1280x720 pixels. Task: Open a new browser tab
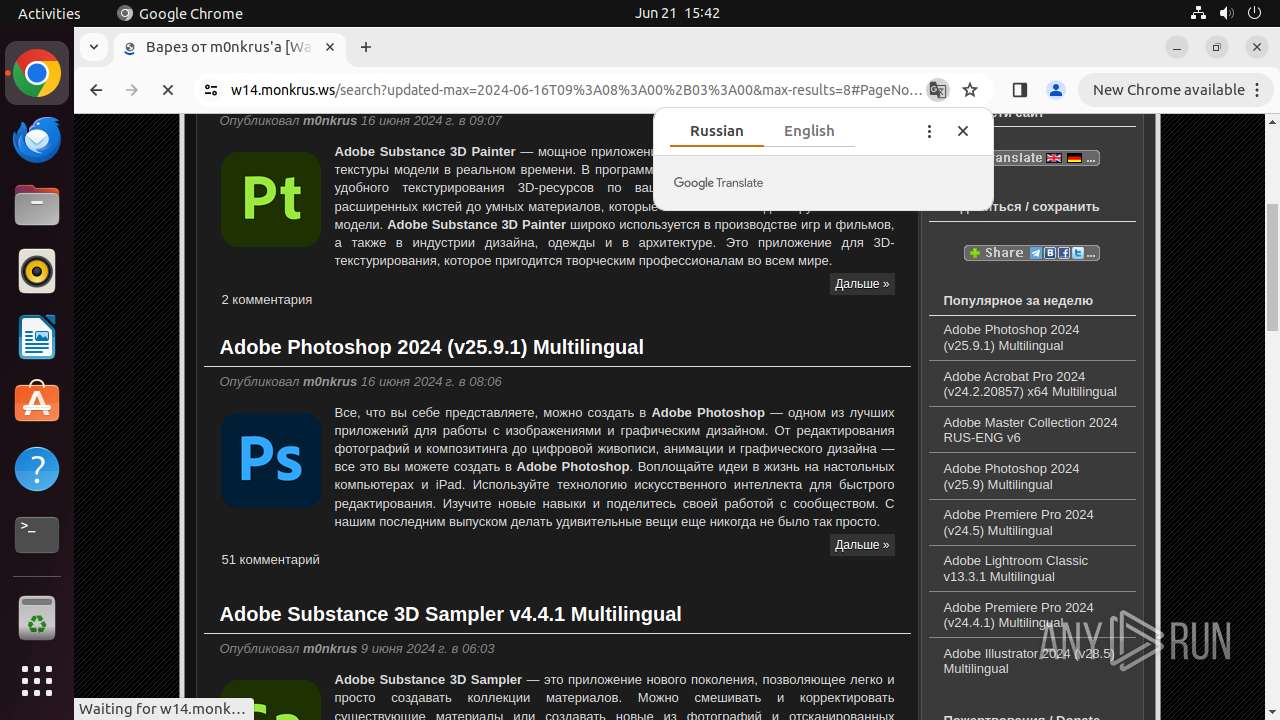coord(366,47)
